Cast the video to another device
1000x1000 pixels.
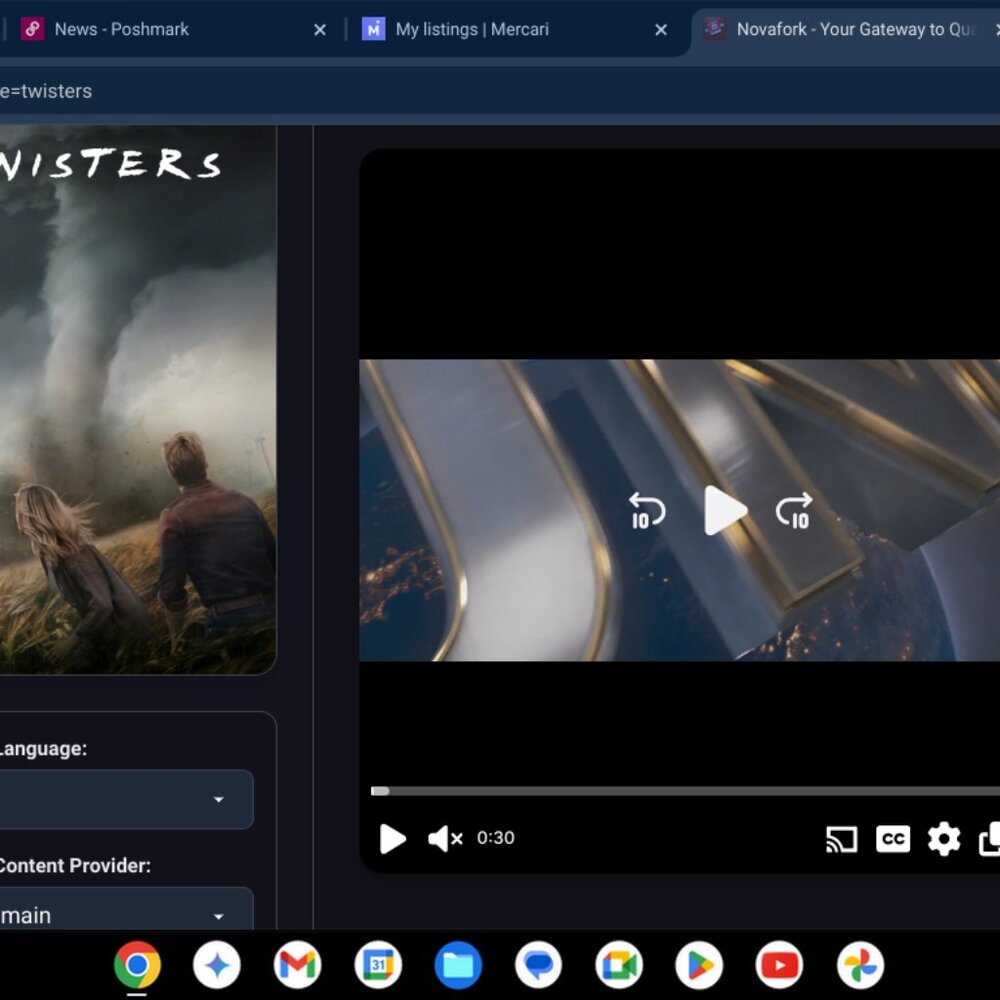(x=841, y=838)
